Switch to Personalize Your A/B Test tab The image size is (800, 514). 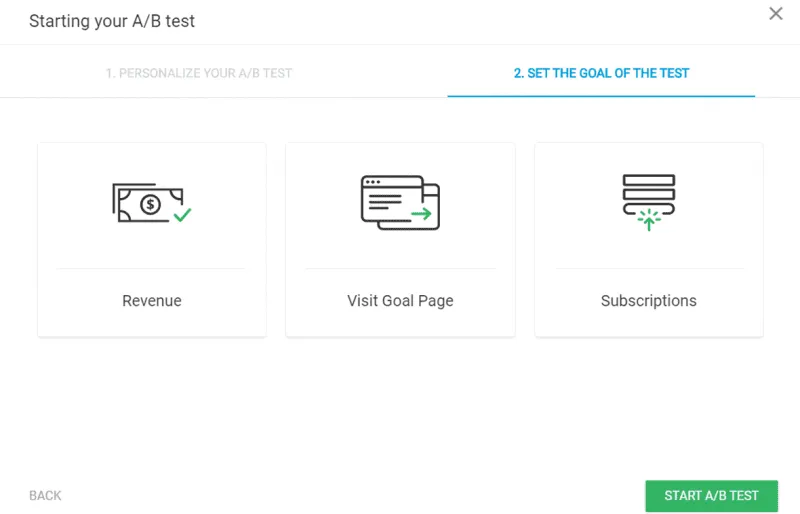199,73
